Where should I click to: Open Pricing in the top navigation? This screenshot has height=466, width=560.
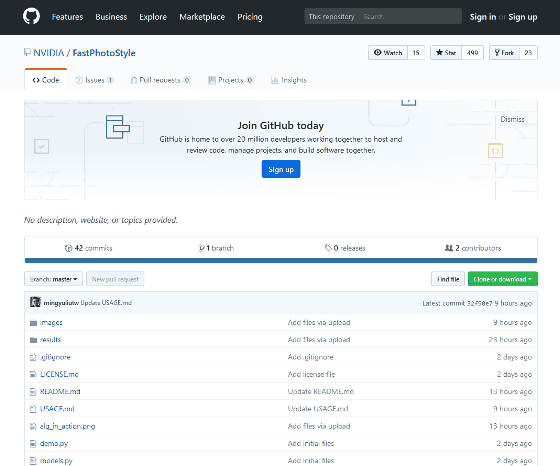[x=250, y=17]
